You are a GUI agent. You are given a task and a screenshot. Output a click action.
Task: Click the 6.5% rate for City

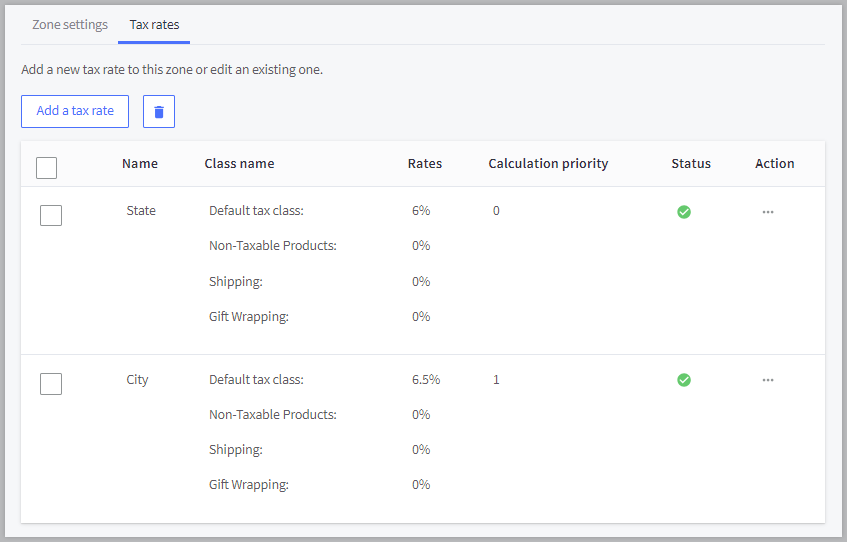(426, 380)
